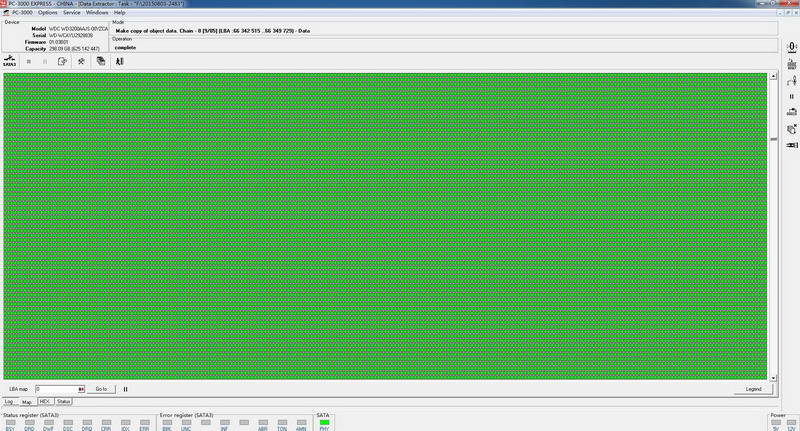Viewport: 800px width, 431px height.
Task: Open the Help menu
Action: coord(119,12)
